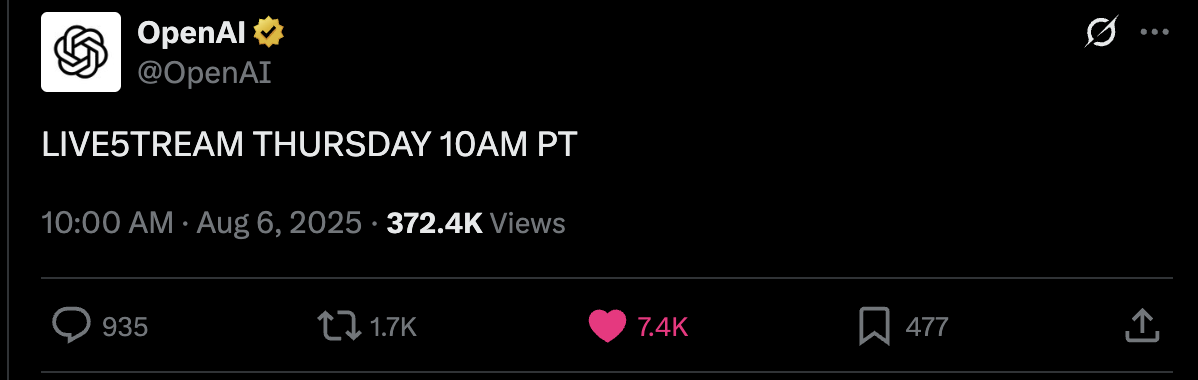Open the @OpenAI handle link
Viewport: 1198px width, 380px height.
204,74
